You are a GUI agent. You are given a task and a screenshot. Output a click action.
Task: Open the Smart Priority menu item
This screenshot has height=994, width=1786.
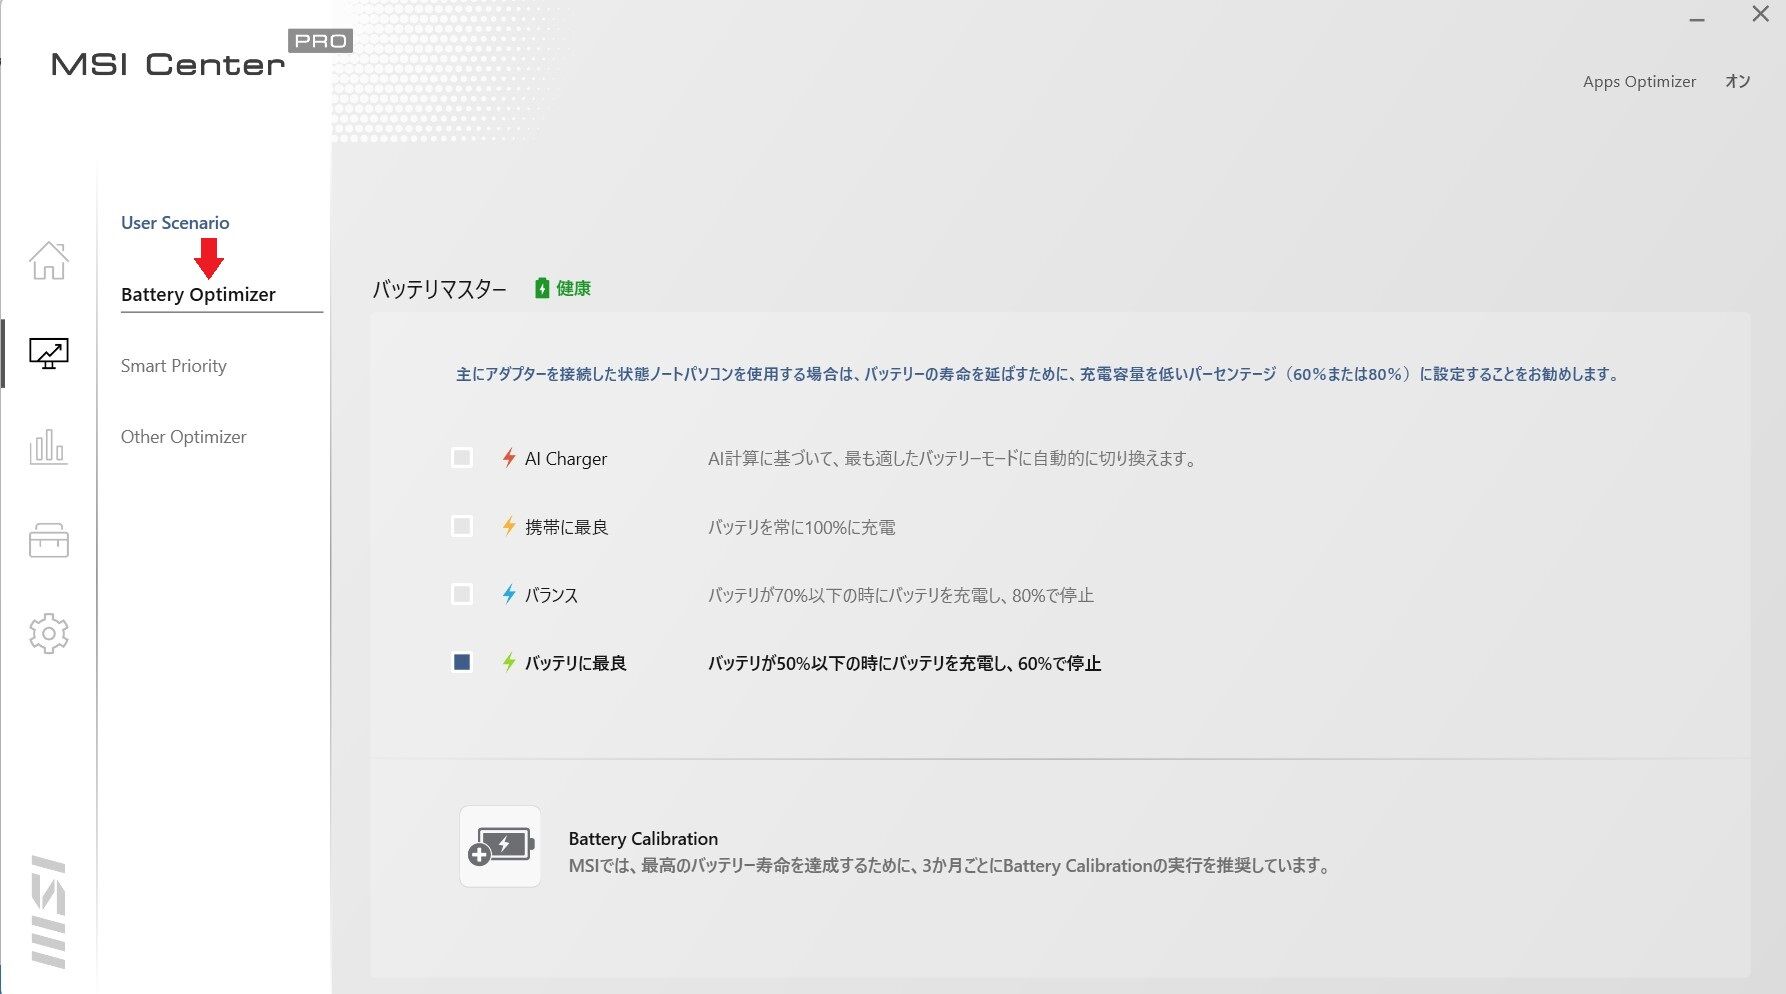[174, 366]
